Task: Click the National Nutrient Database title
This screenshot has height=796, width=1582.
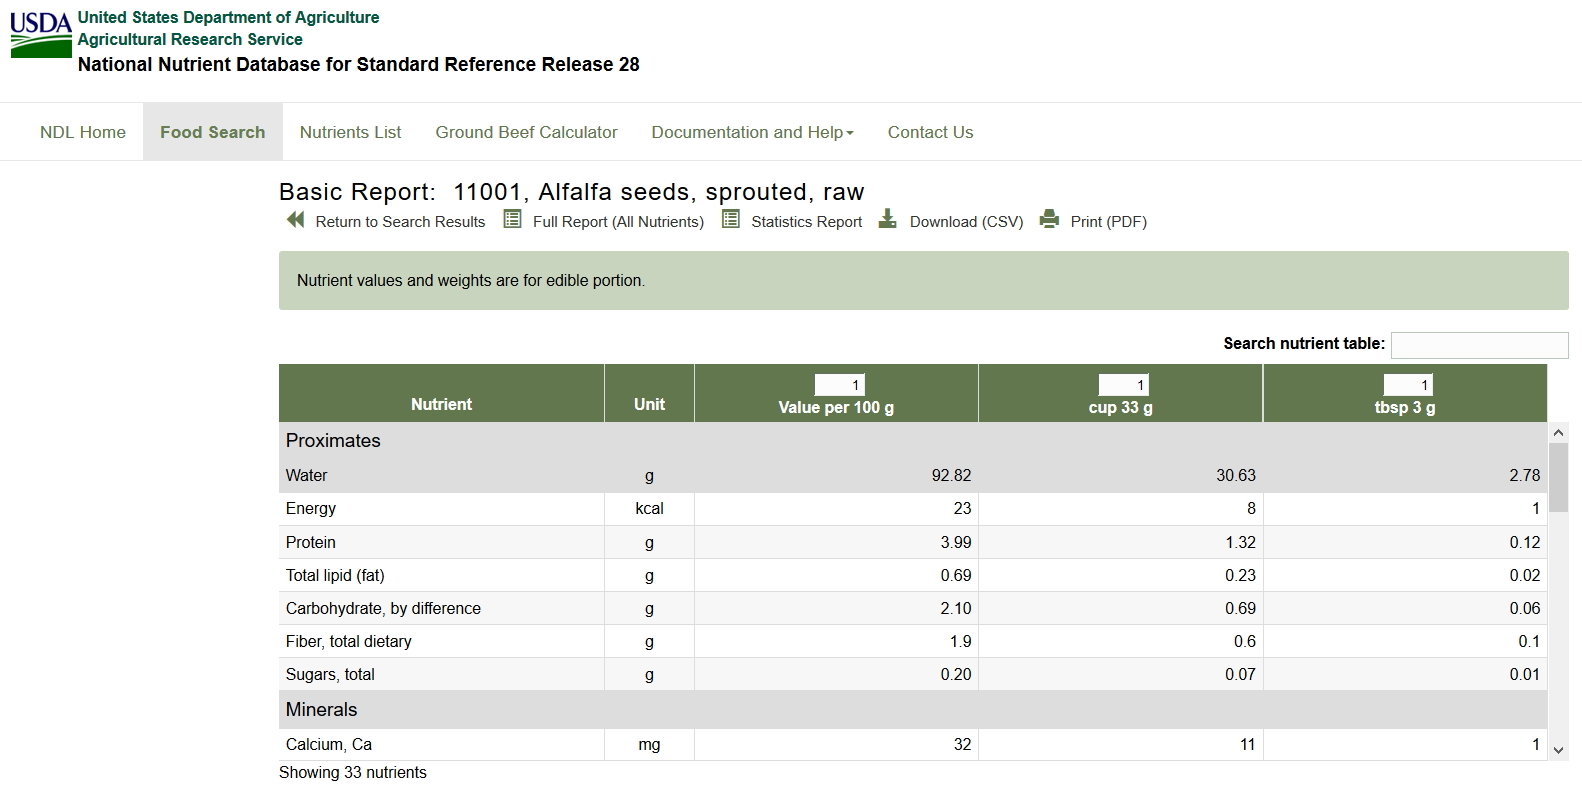Action: coord(359,64)
